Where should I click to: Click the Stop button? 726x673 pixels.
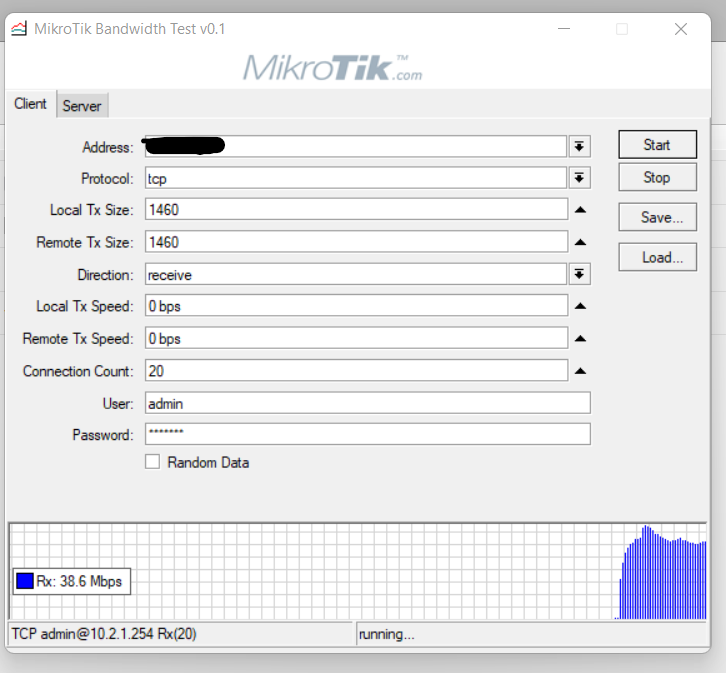[657, 177]
